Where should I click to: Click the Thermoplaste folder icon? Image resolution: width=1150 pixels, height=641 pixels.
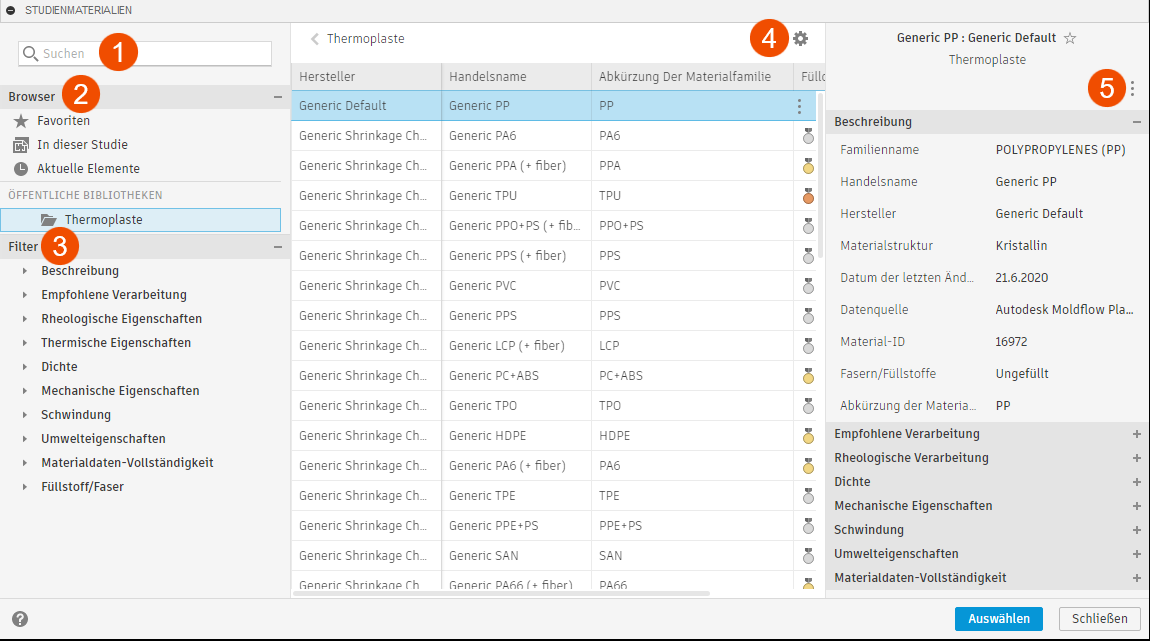click(48, 220)
